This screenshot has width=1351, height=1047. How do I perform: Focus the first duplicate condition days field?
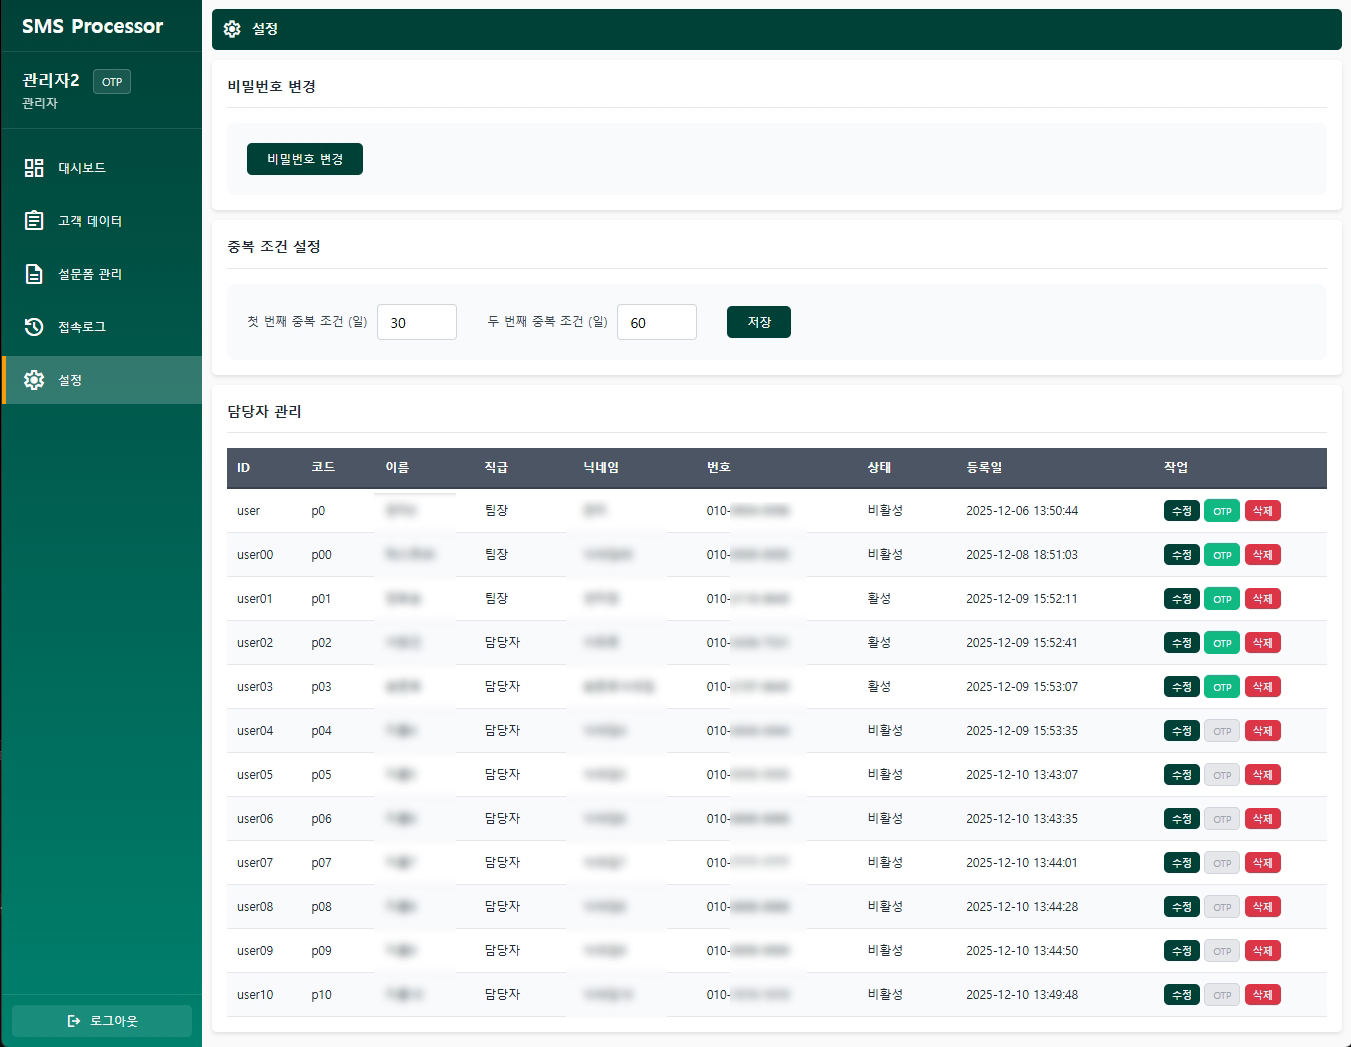pos(416,322)
